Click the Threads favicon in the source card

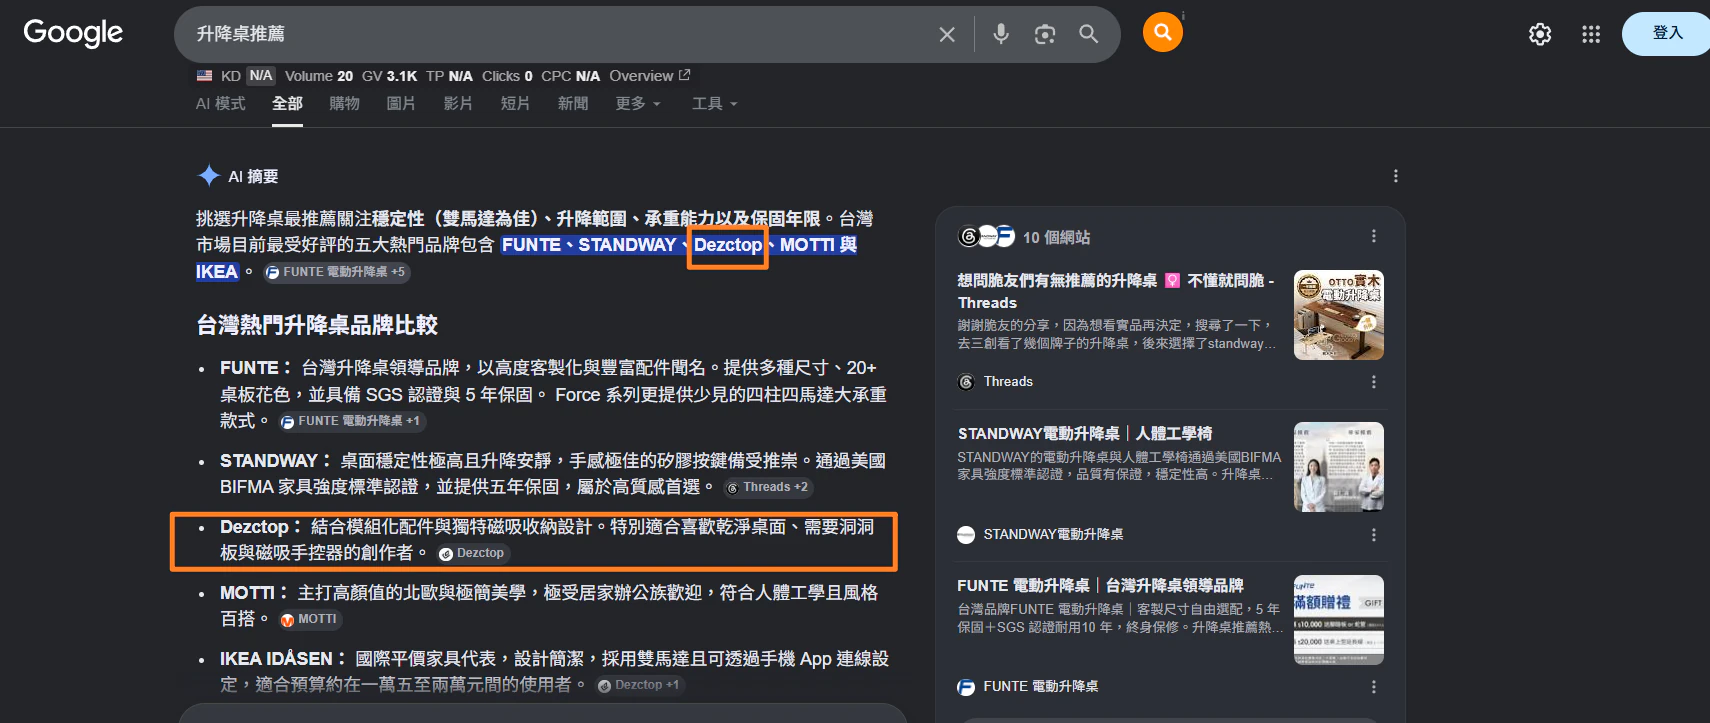[966, 382]
